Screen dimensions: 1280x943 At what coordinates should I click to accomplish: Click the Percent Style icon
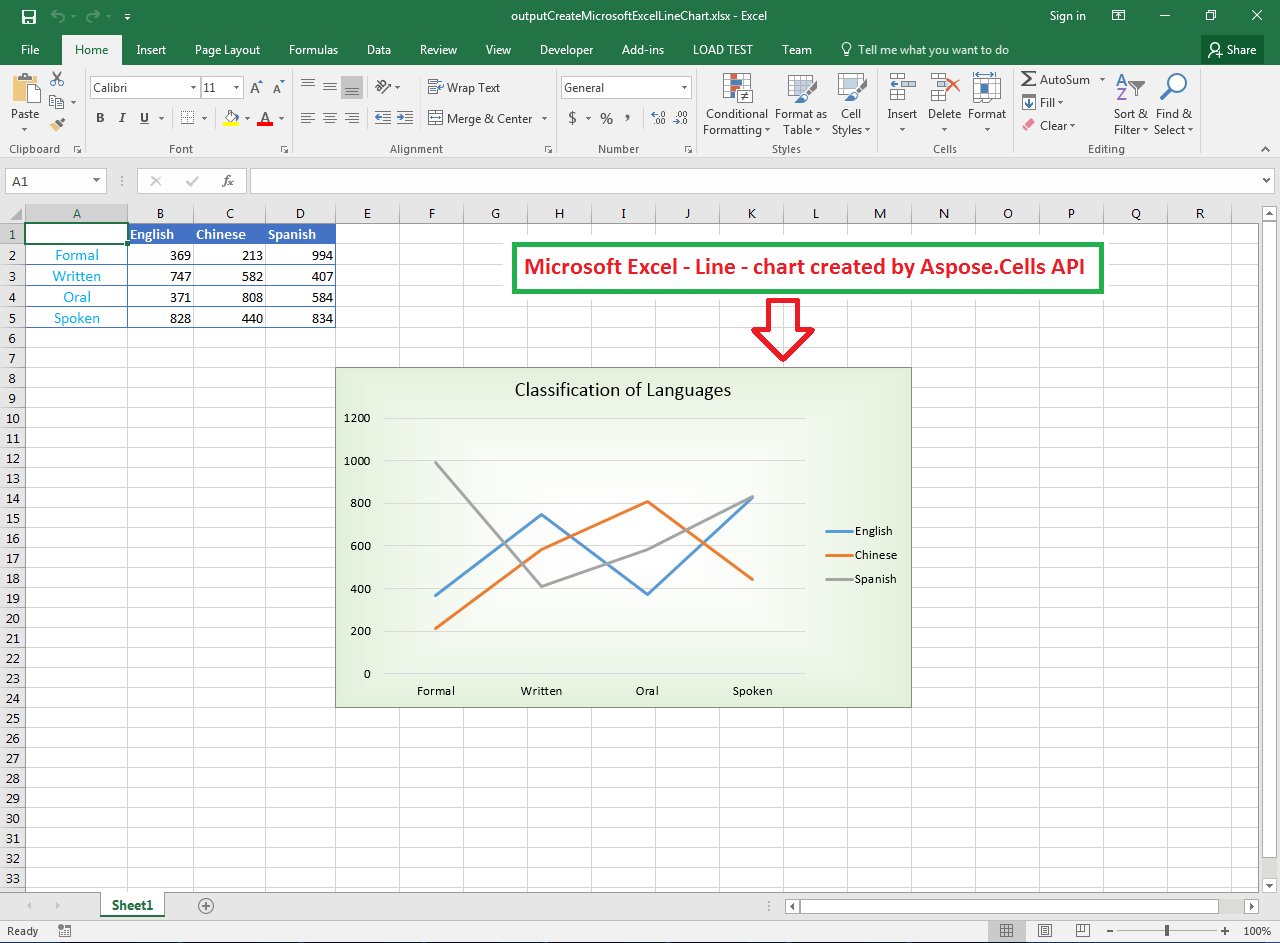coord(606,118)
